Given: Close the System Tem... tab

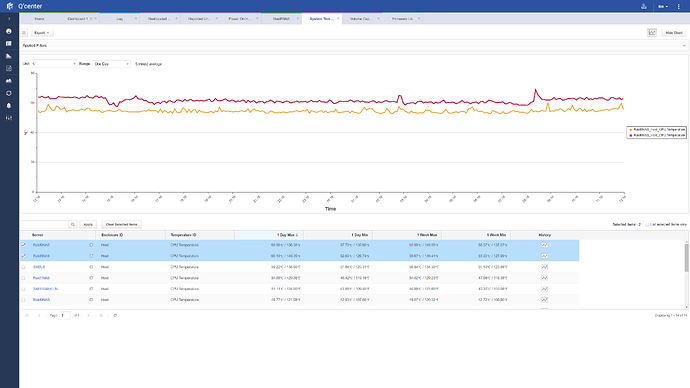Looking at the screenshot, I should pyautogui.click(x=338, y=19).
